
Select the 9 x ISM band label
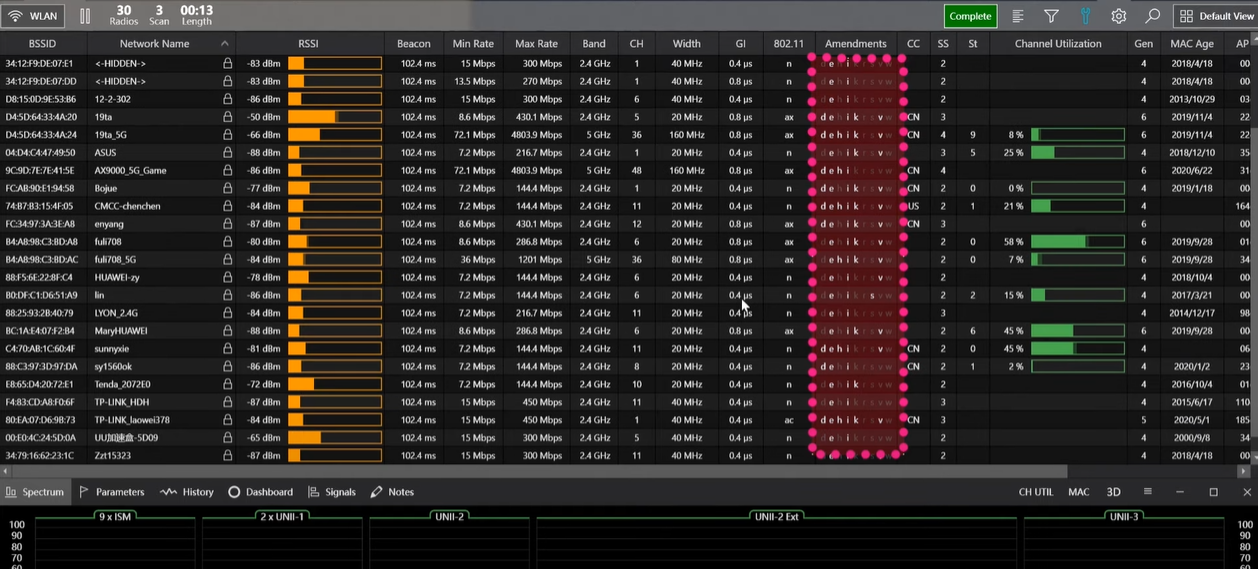pos(116,517)
